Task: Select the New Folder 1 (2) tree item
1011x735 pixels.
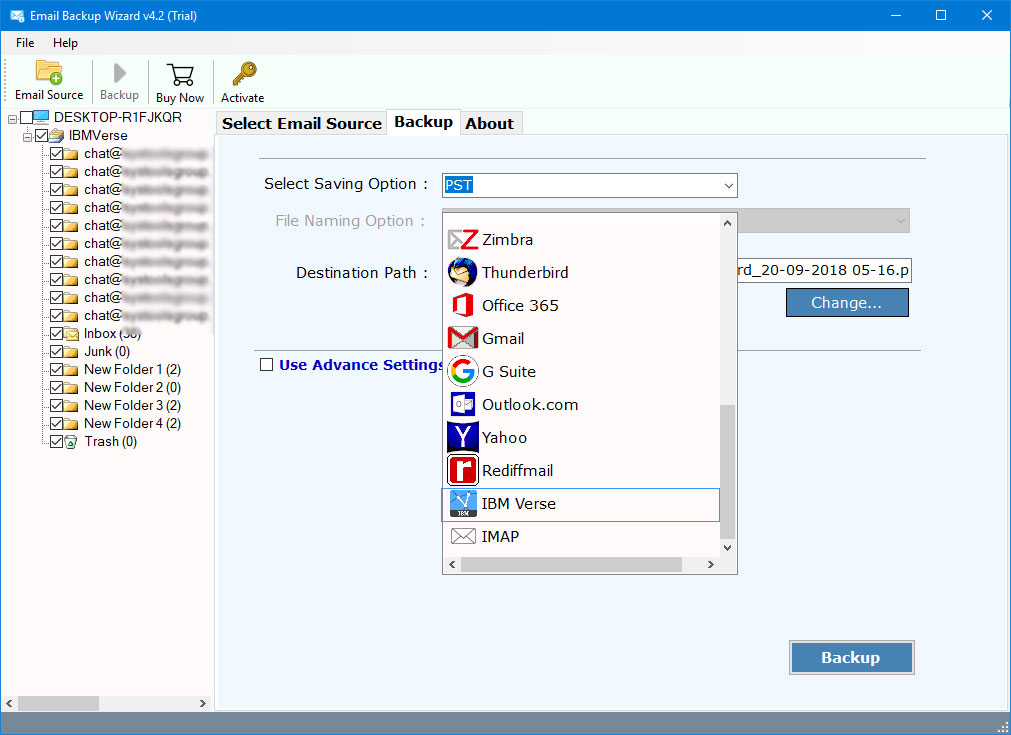Action: (x=132, y=370)
